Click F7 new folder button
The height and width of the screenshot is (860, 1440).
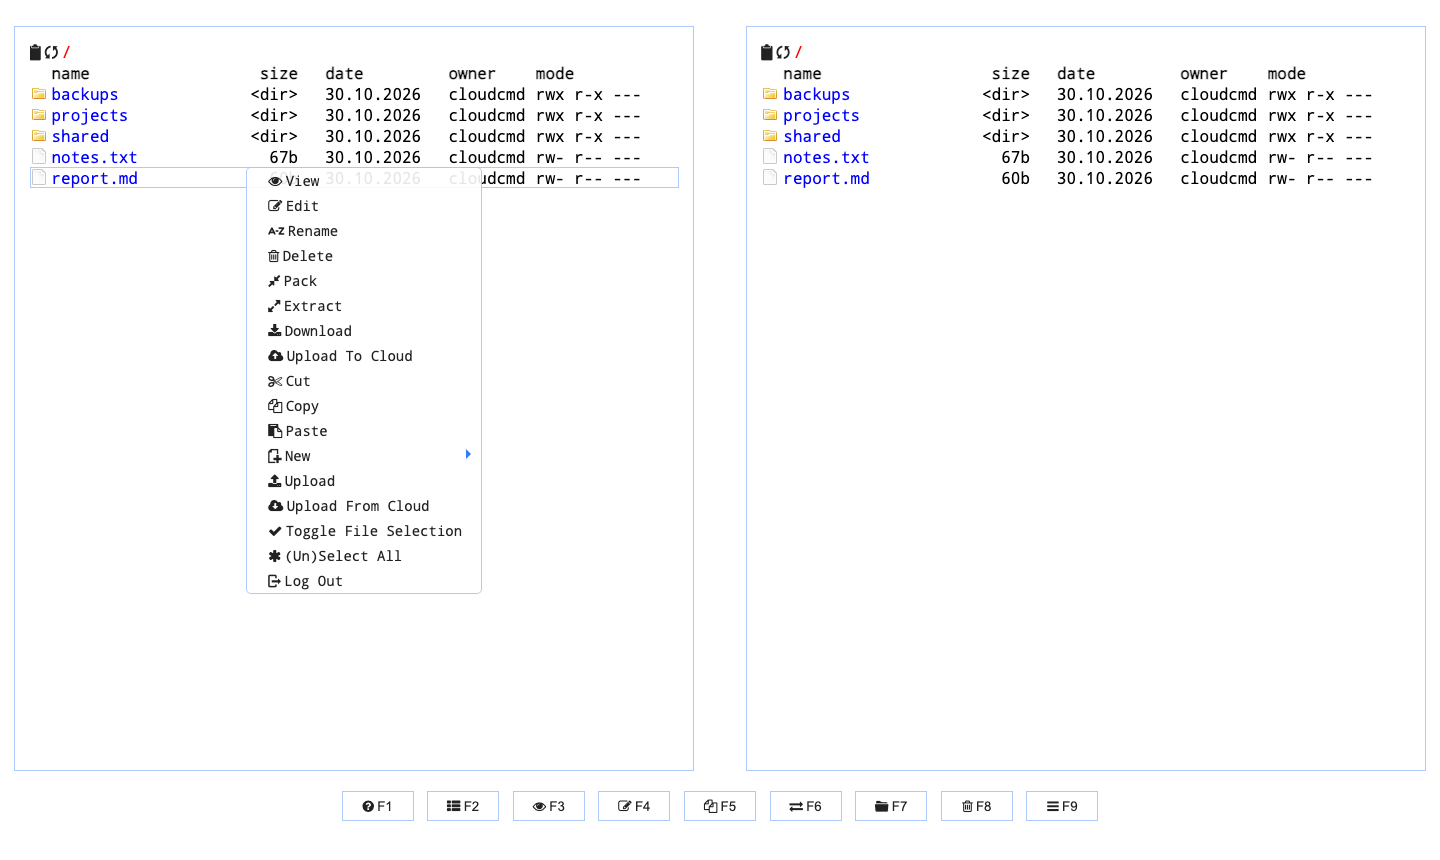point(891,806)
